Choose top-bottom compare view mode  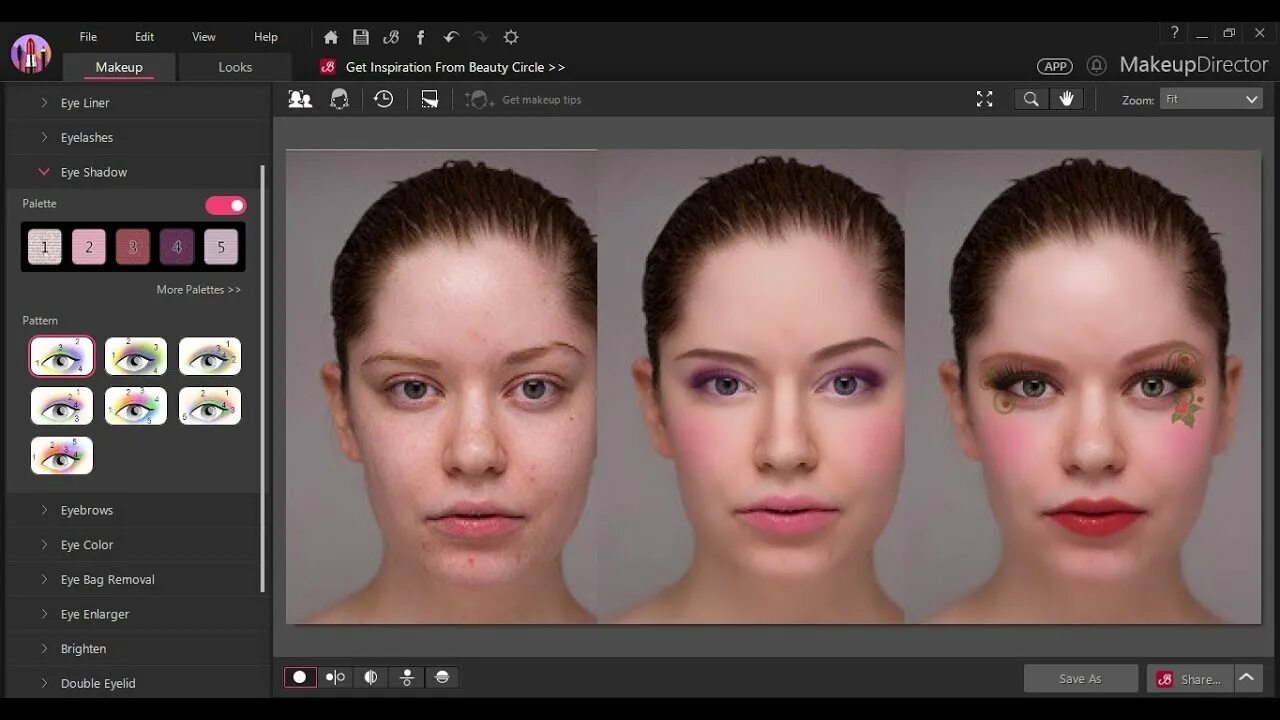click(406, 677)
